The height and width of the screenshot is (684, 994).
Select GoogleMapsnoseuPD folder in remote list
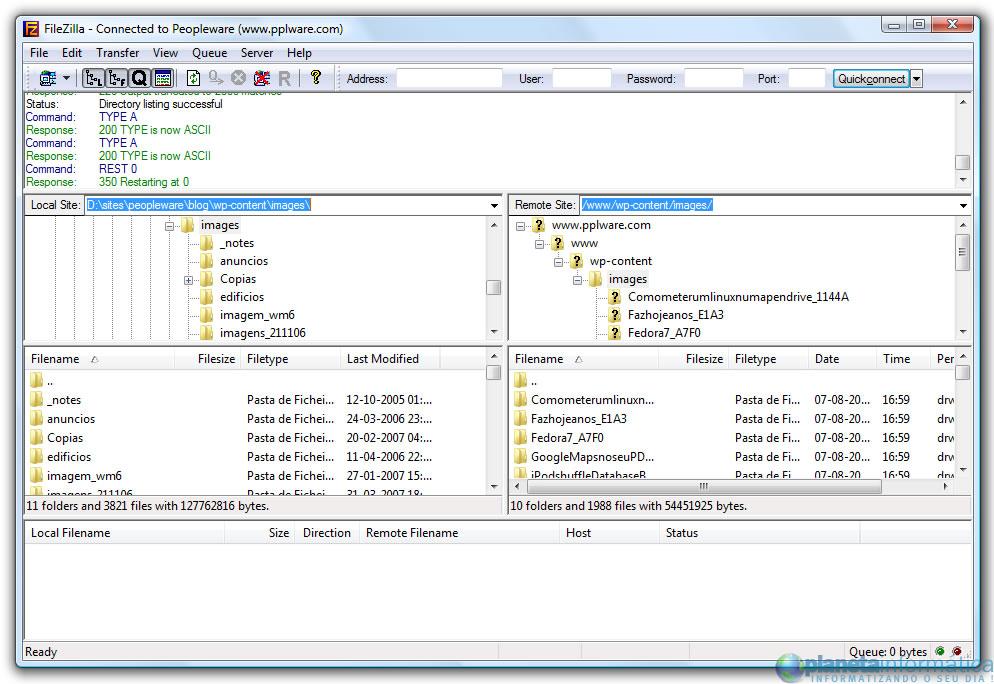coord(592,457)
